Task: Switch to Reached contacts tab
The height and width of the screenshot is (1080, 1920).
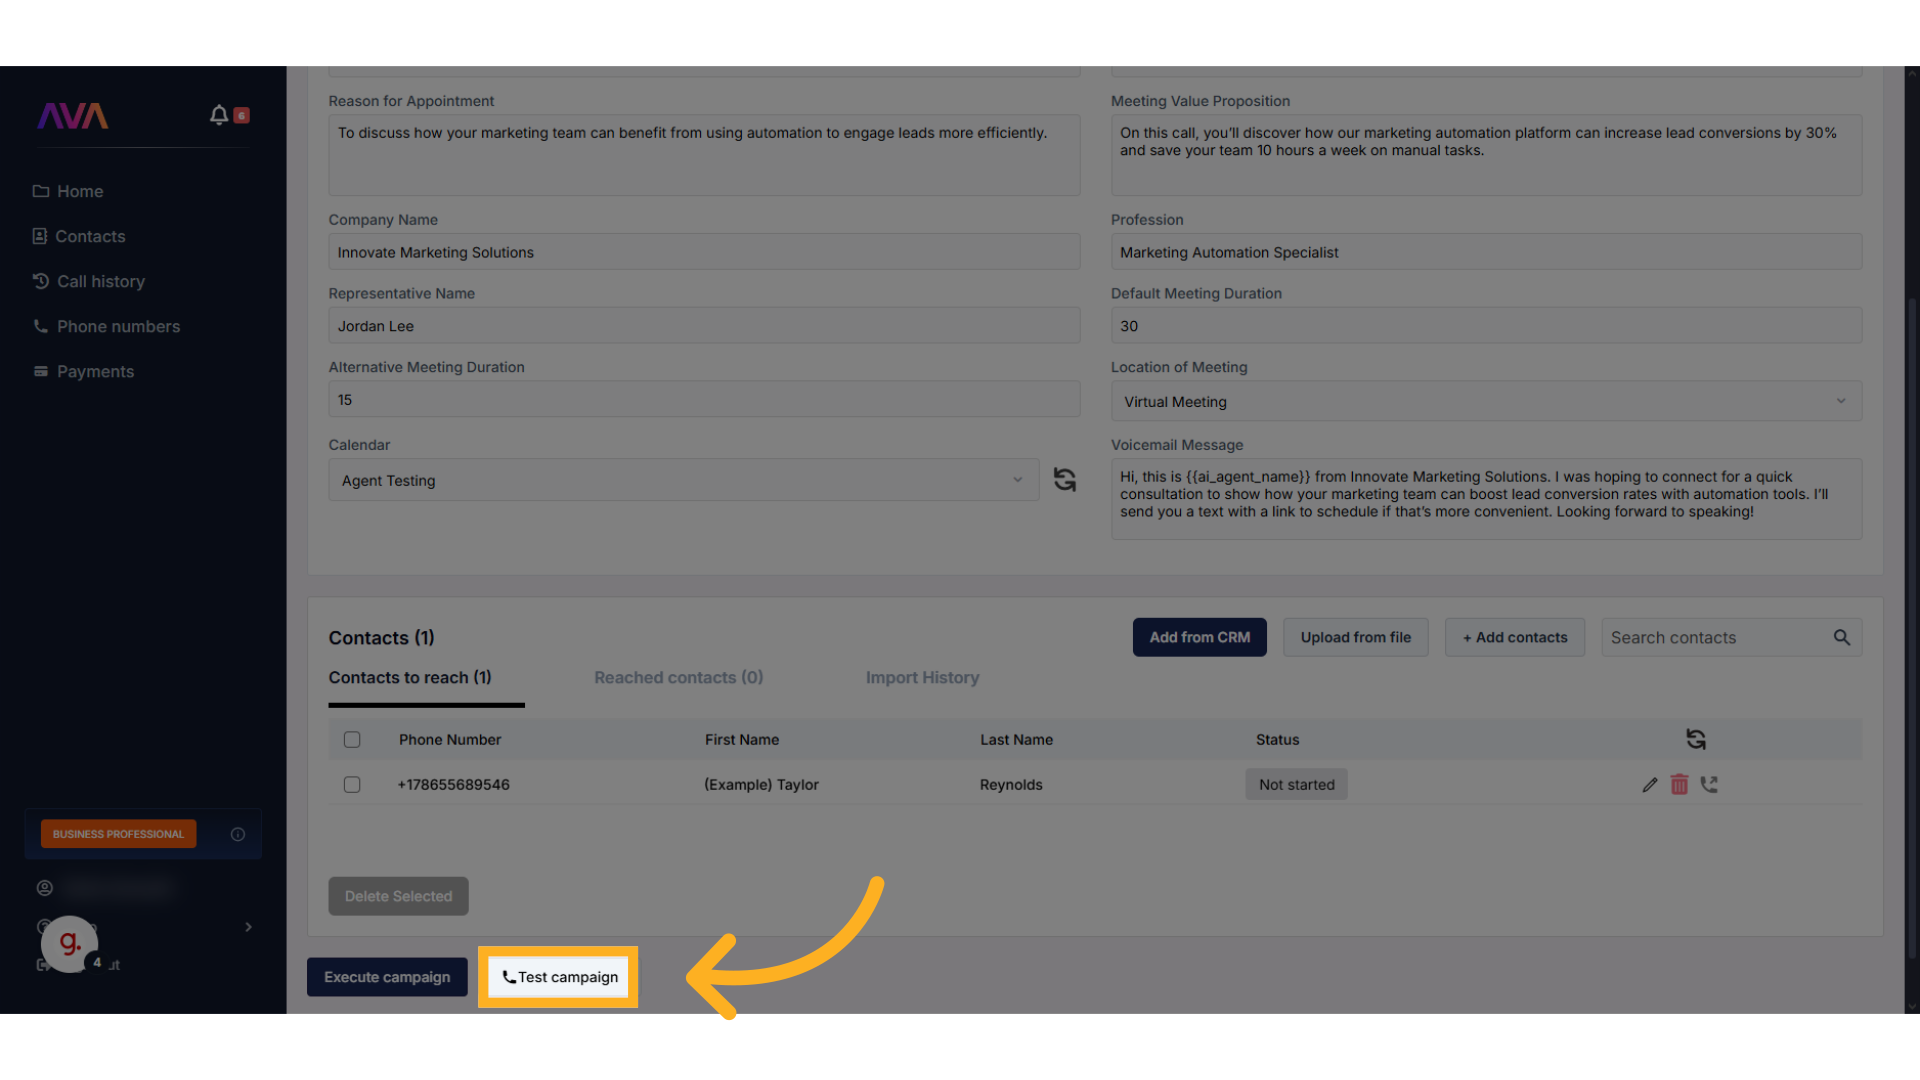Action: (678, 678)
